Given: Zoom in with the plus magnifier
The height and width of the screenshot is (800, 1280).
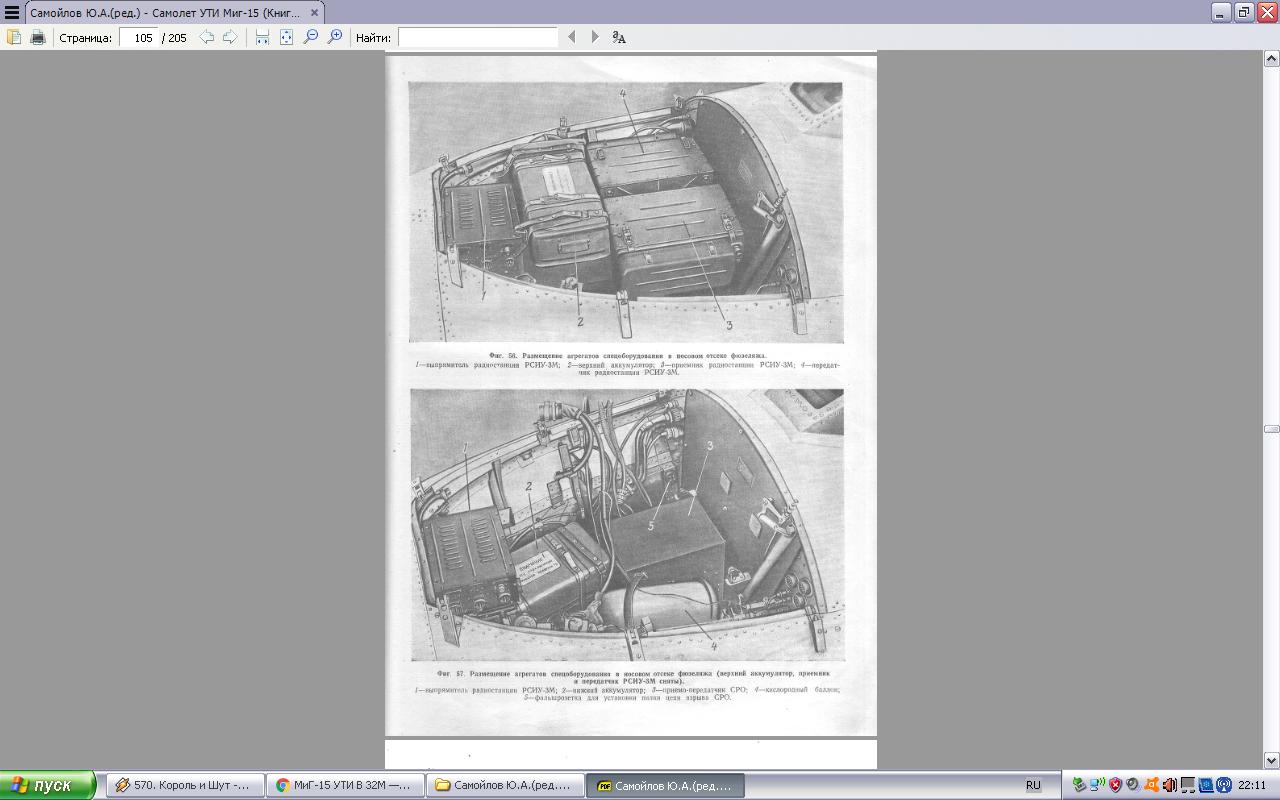Looking at the screenshot, I should [x=335, y=37].
